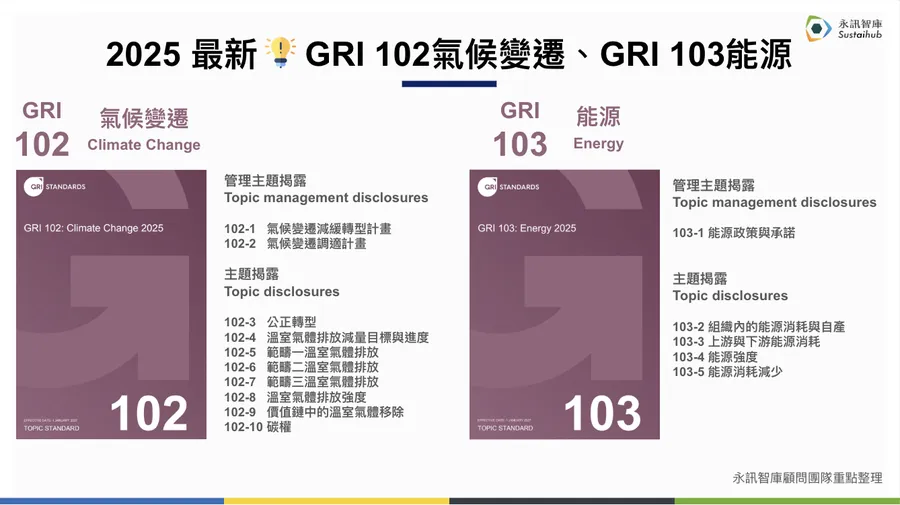Click the light bulb icon in the title
900x505 pixels.
click(281, 53)
